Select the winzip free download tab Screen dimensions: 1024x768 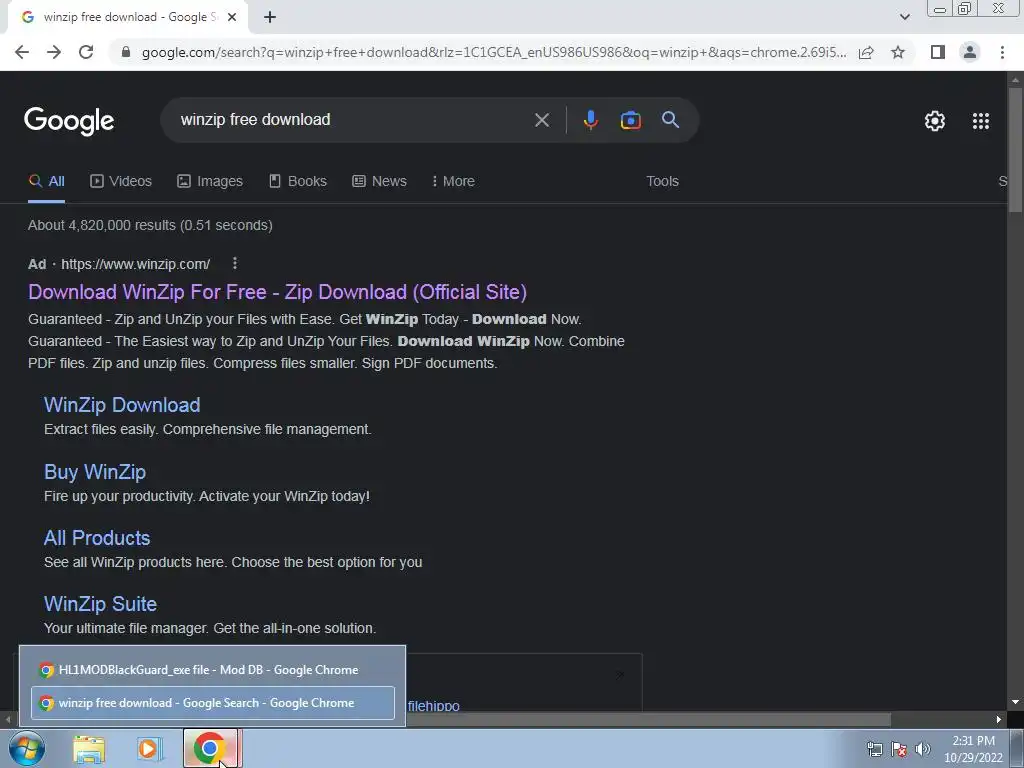128,17
